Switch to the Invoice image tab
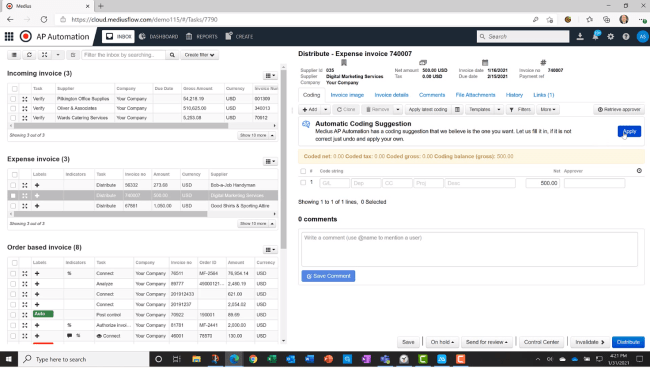 [347, 95]
